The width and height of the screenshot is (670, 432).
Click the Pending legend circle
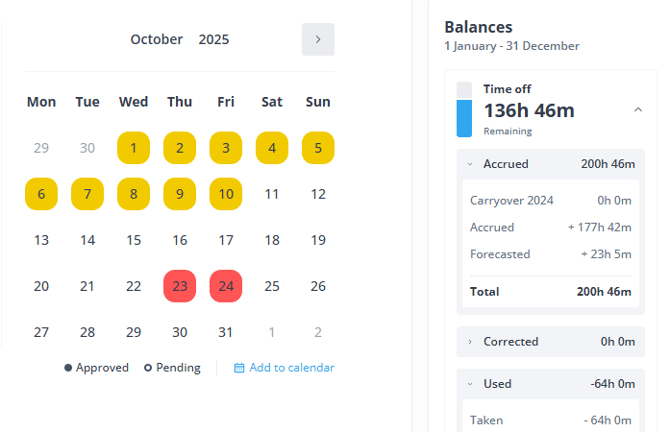point(148,368)
